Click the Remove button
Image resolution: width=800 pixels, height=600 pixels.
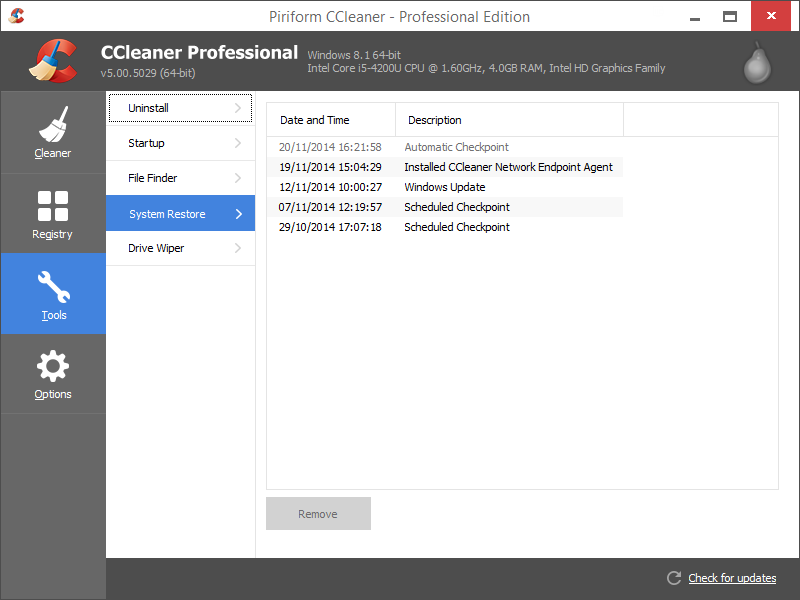coord(318,513)
